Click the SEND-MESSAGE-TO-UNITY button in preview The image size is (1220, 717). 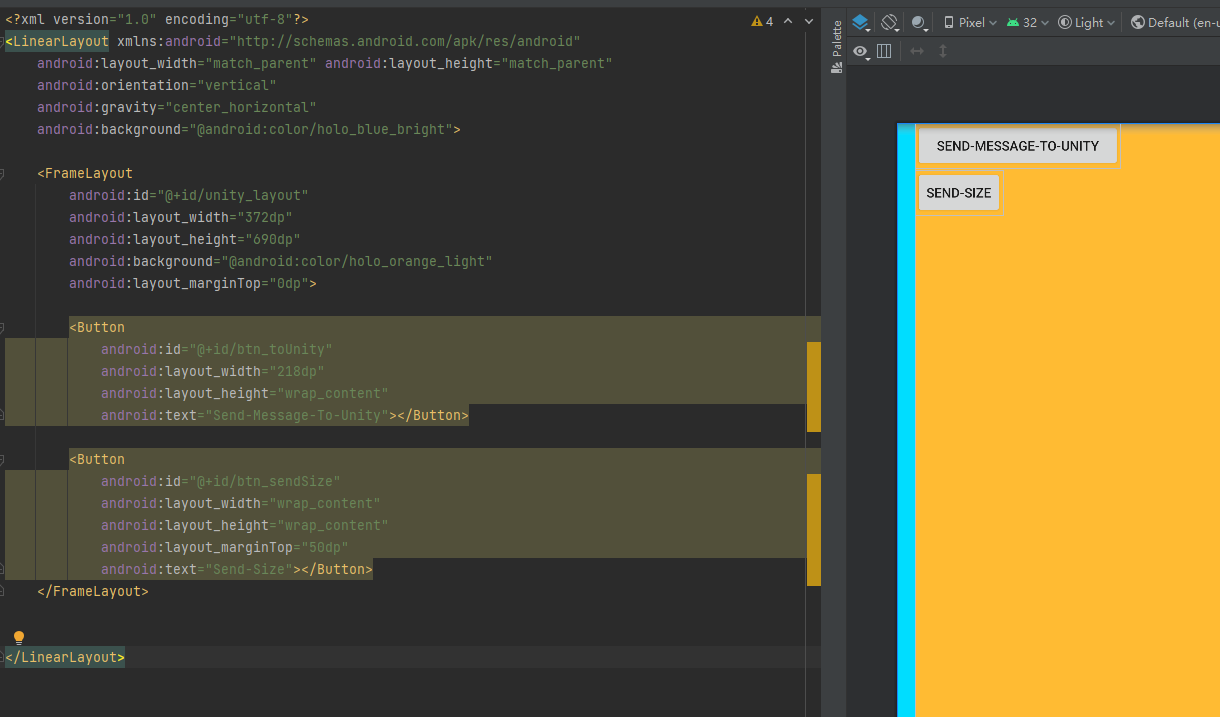click(x=1018, y=145)
